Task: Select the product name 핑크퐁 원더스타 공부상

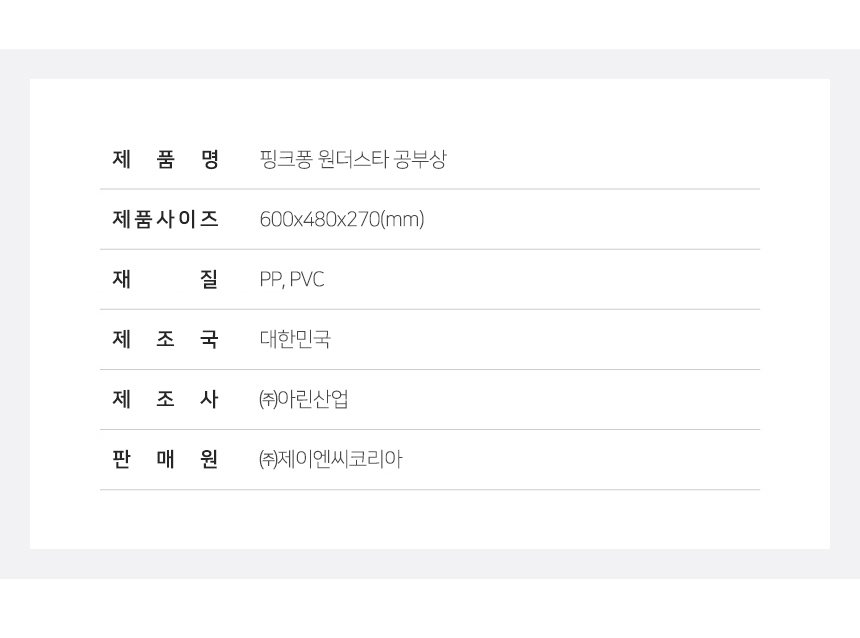Action: [x=353, y=159]
